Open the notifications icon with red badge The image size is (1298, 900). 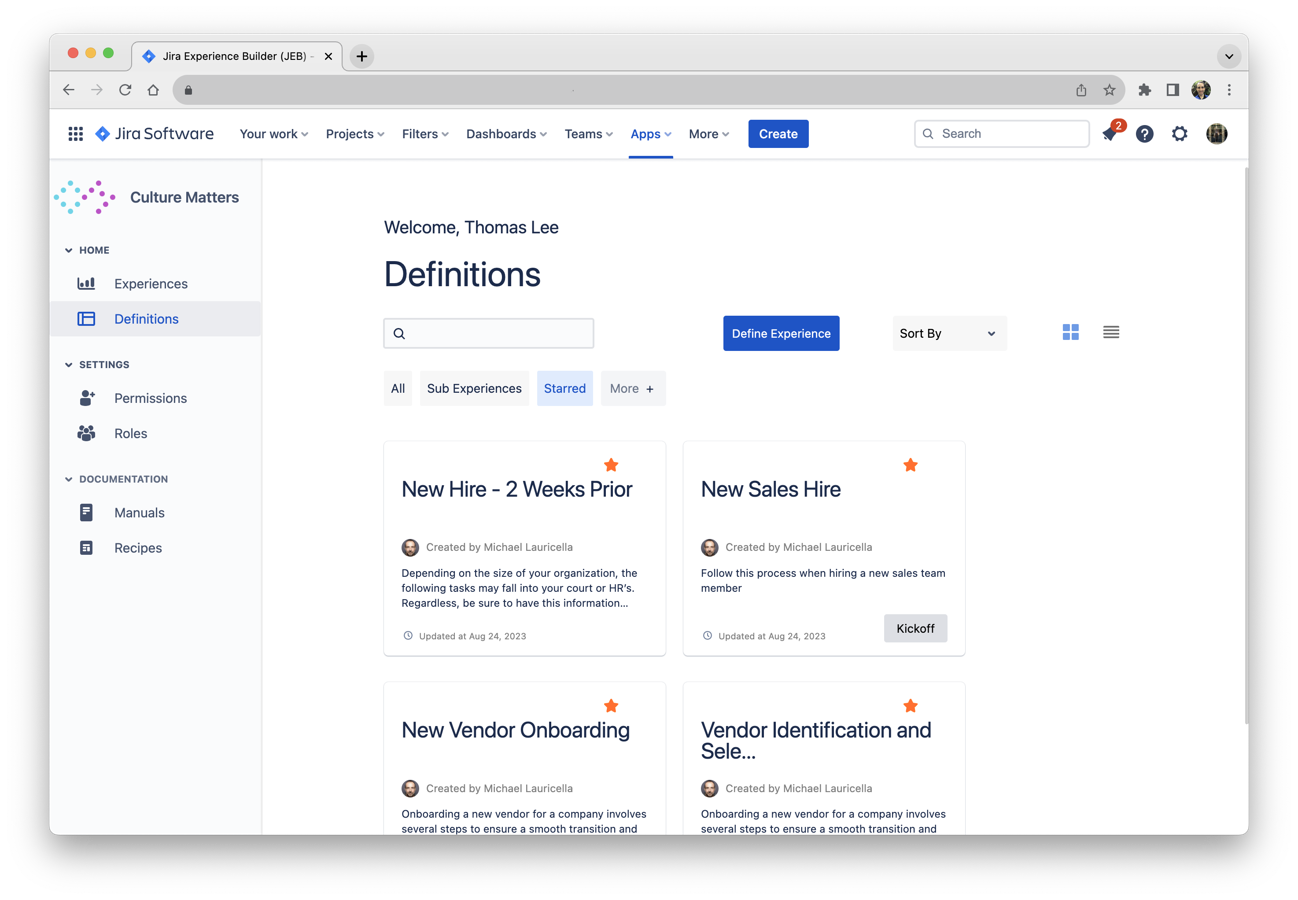click(x=1110, y=134)
